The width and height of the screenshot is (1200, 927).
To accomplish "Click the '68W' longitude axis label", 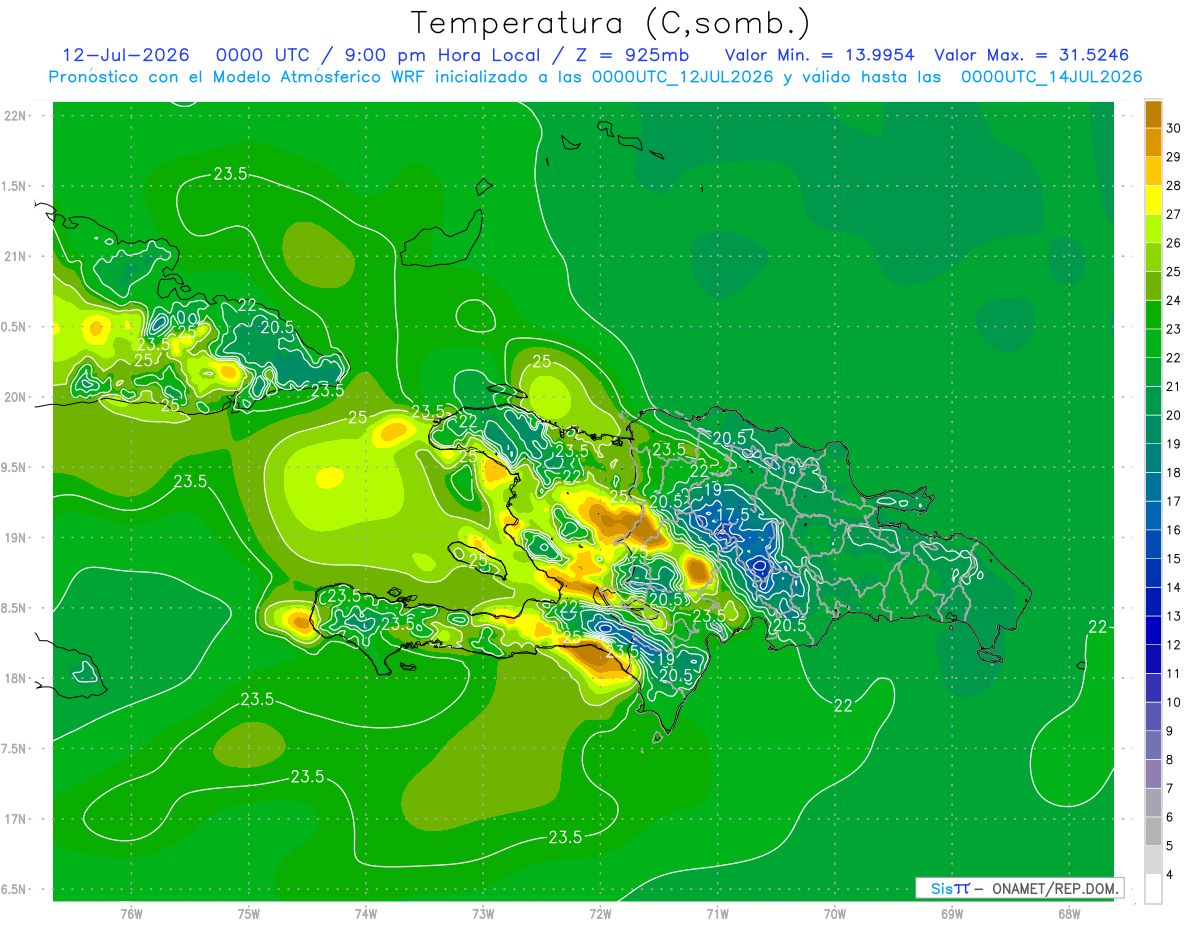I will point(1068,914).
